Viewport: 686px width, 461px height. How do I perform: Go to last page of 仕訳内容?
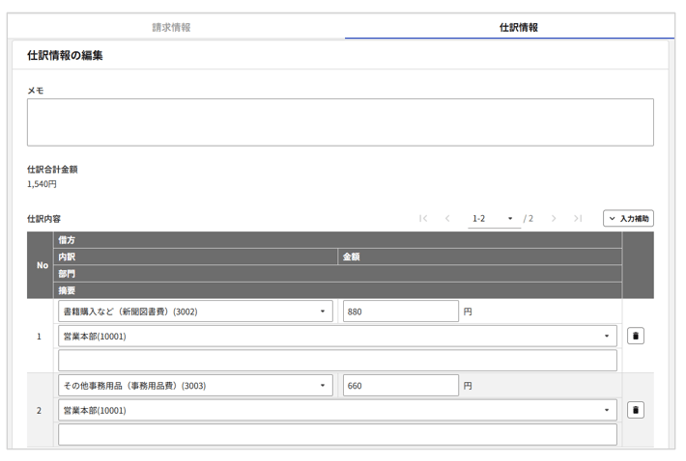point(578,218)
